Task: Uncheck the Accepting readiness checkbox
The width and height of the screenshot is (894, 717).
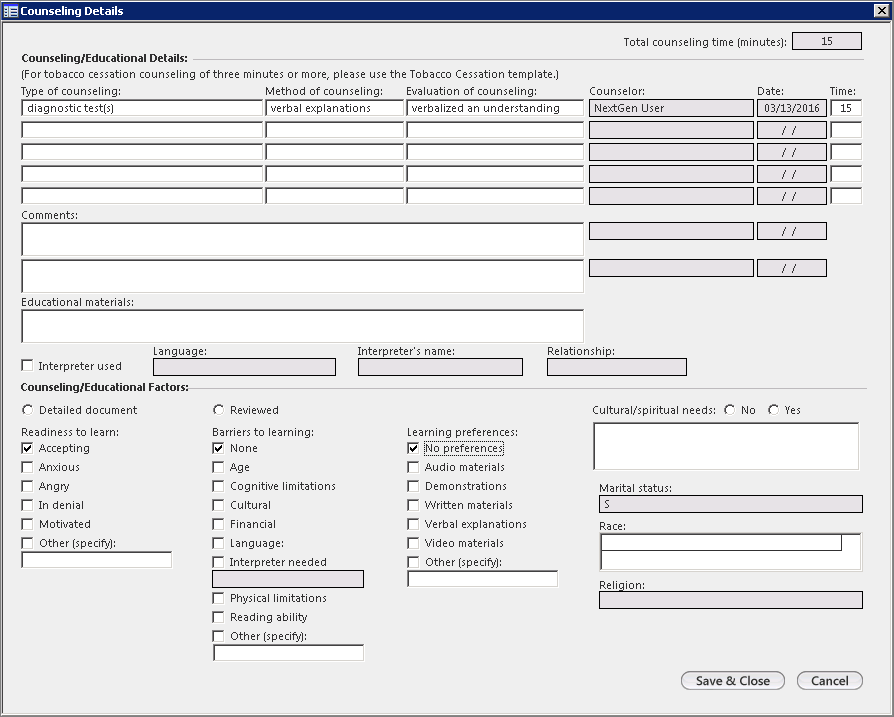Action: (x=27, y=448)
